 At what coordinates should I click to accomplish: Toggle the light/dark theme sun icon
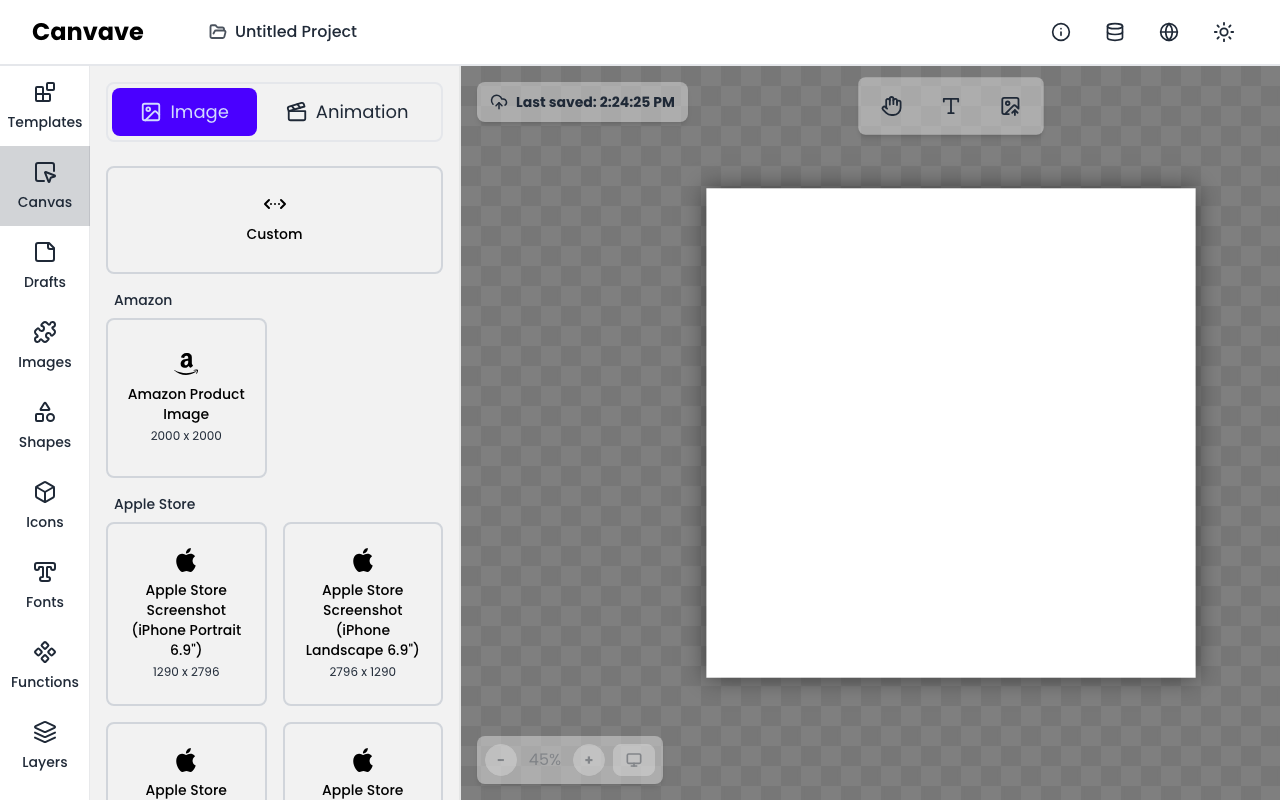[x=1223, y=32]
